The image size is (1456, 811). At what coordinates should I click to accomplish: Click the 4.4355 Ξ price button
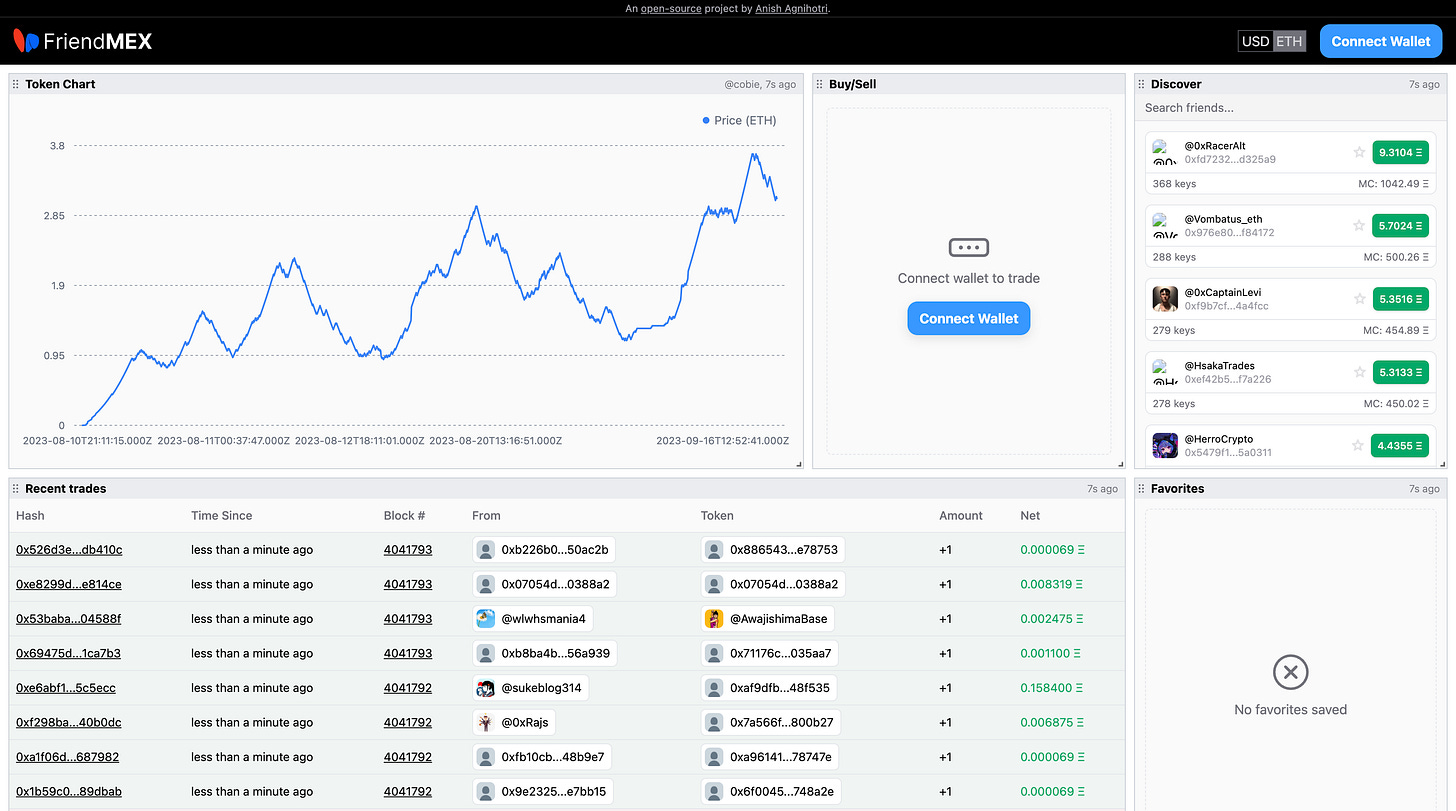[1401, 445]
